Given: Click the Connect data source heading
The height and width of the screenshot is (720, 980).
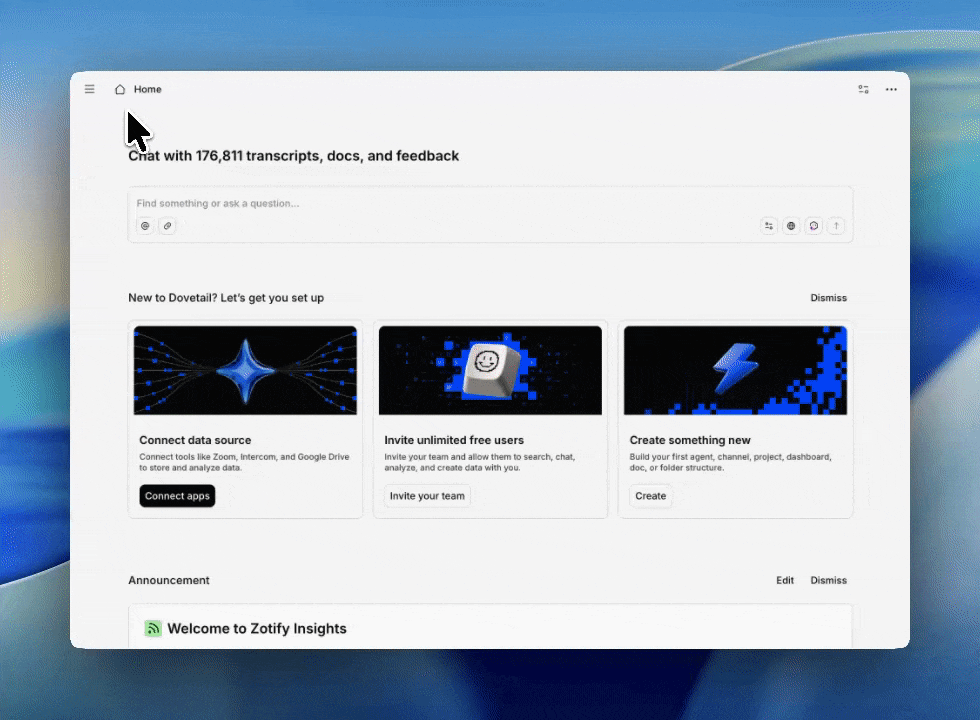Looking at the screenshot, I should [x=195, y=440].
